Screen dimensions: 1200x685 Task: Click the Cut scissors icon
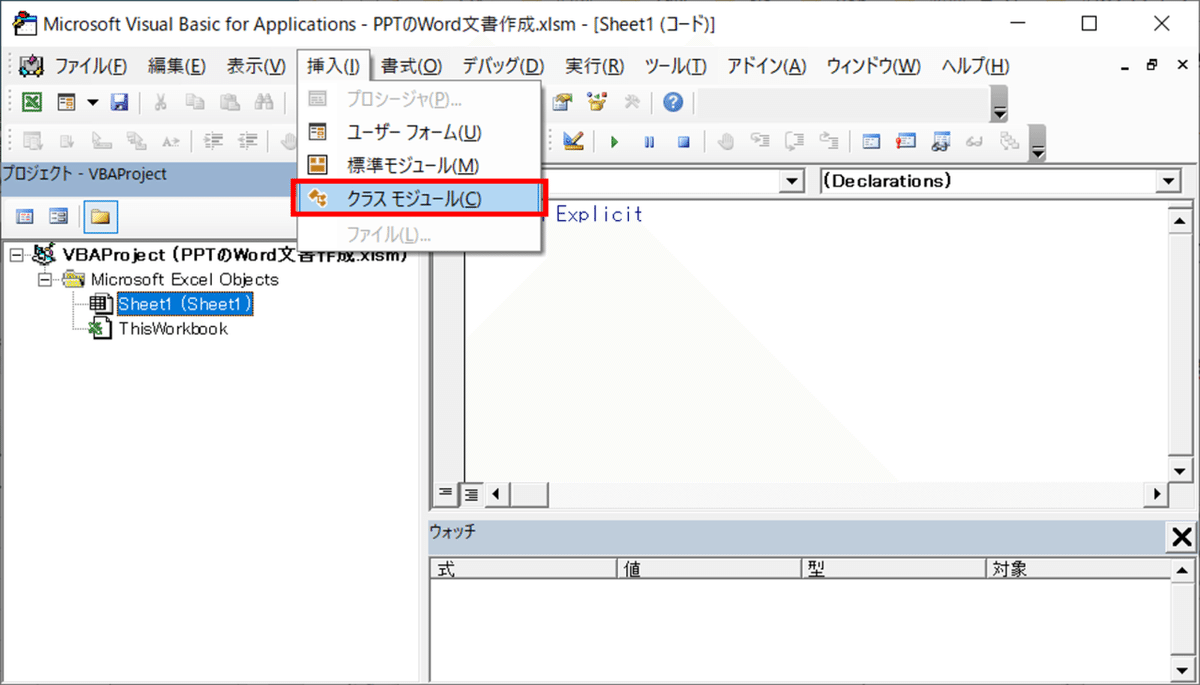[160, 102]
